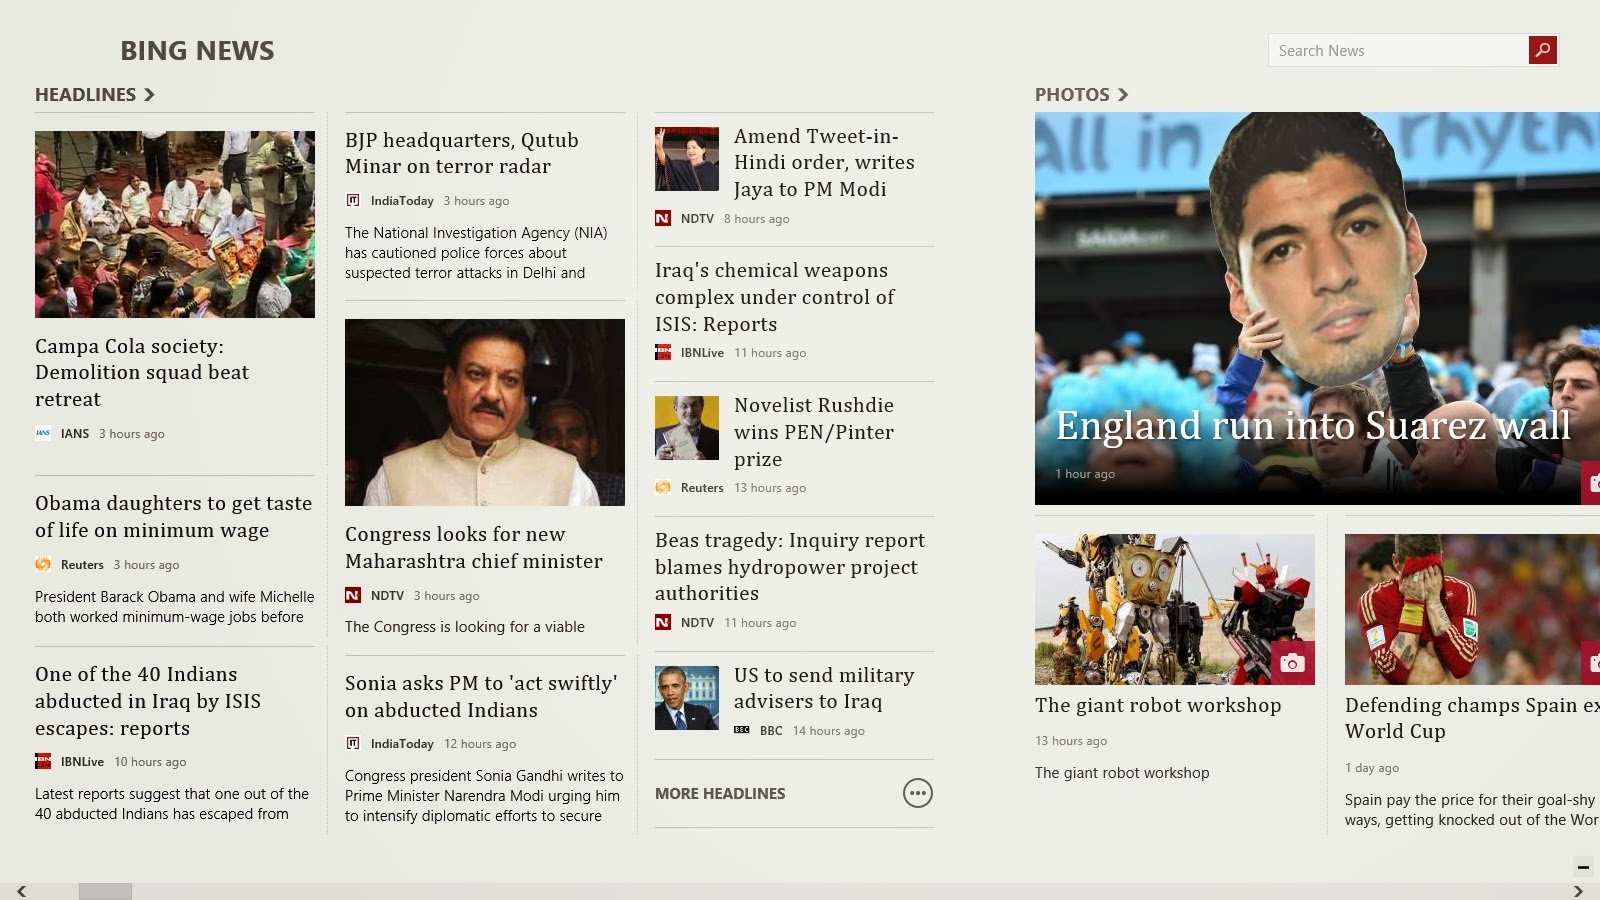Click the camera icon on the Suarez photo
The image size is (1600, 900).
click(x=1594, y=481)
